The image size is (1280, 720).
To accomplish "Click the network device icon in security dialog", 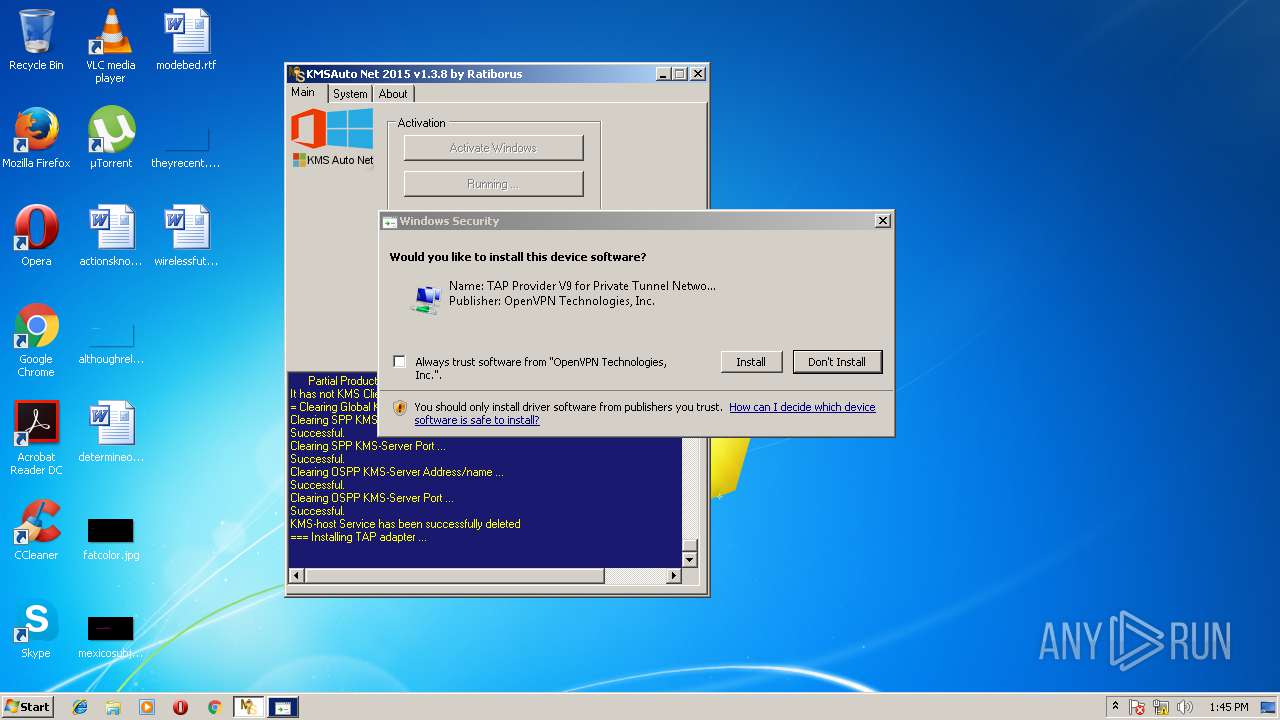I will 427,298.
